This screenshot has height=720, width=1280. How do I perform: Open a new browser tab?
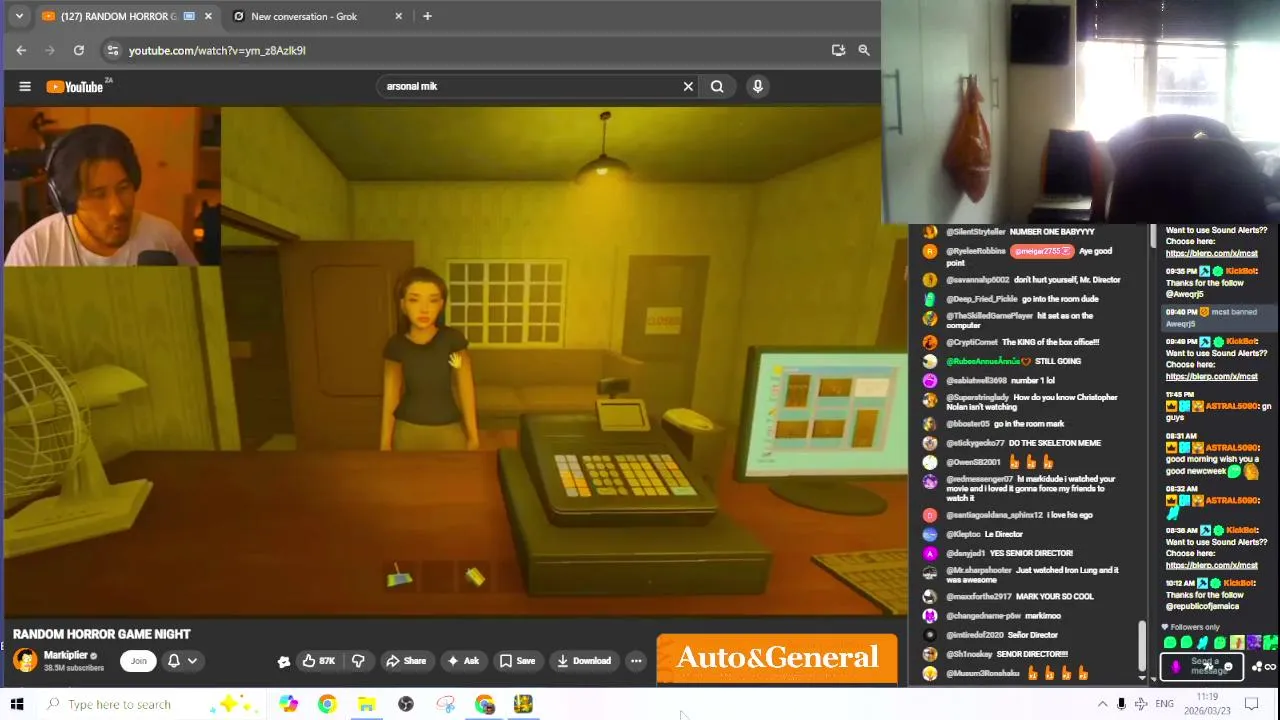(x=427, y=16)
